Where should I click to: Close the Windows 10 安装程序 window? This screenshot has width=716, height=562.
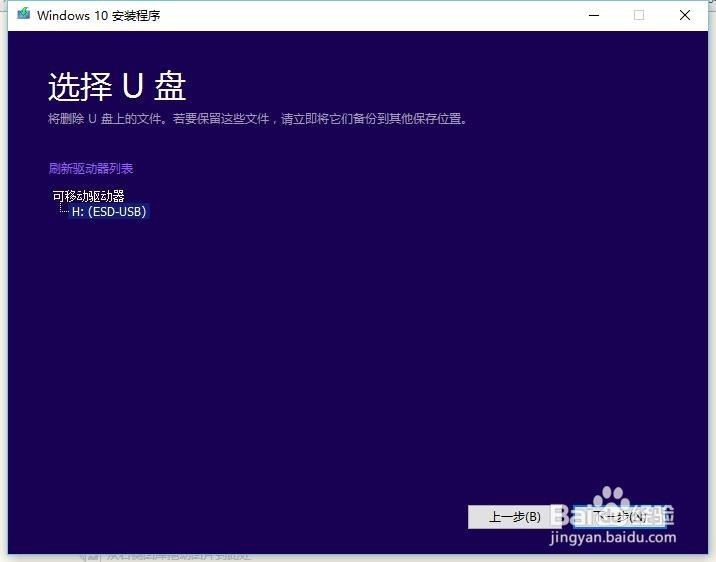pyautogui.click(x=684, y=15)
